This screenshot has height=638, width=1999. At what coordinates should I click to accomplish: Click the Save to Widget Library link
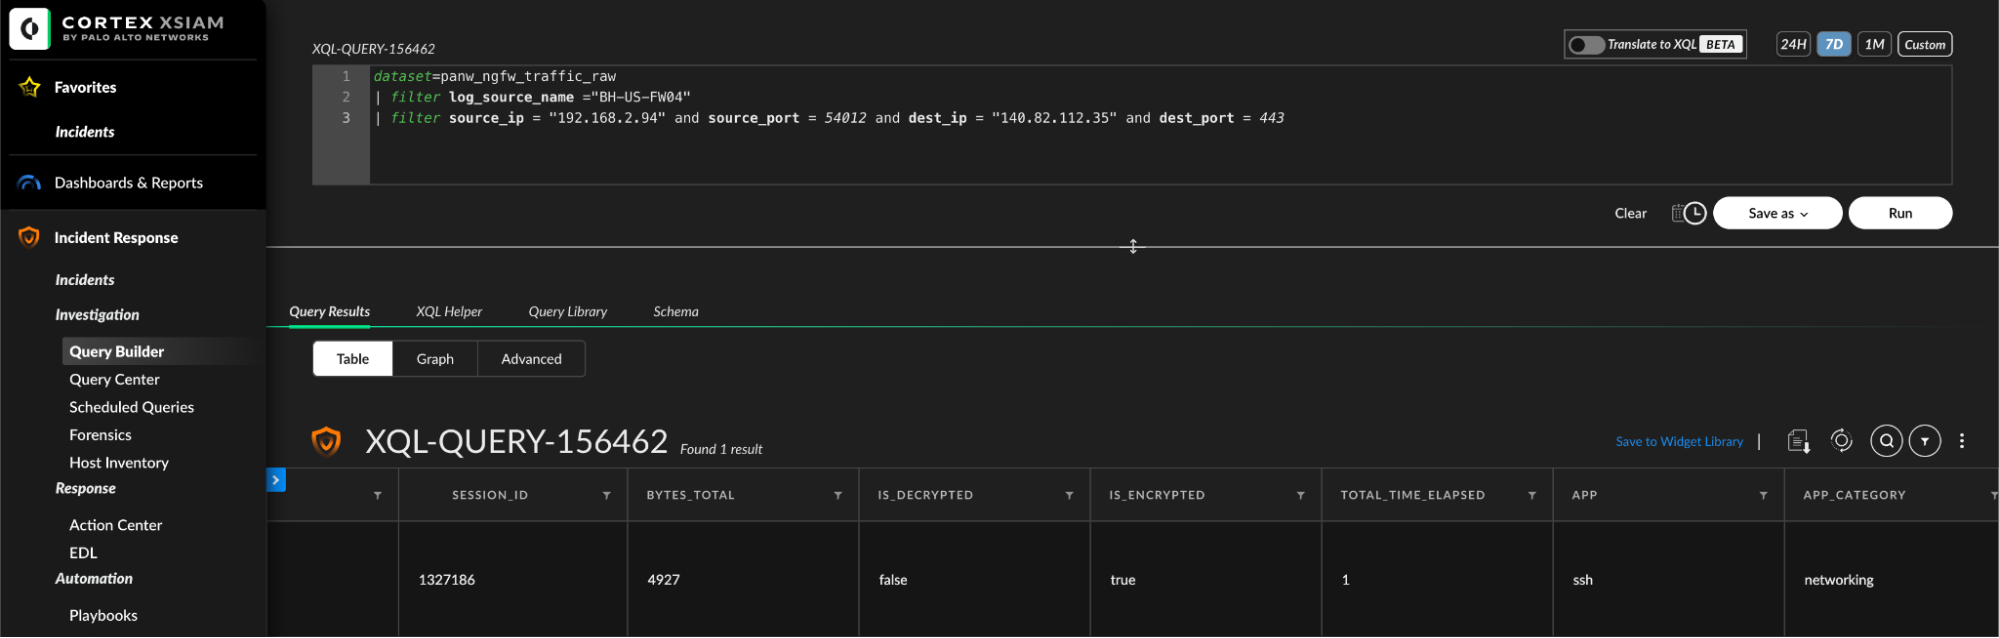click(x=1679, y=442)
